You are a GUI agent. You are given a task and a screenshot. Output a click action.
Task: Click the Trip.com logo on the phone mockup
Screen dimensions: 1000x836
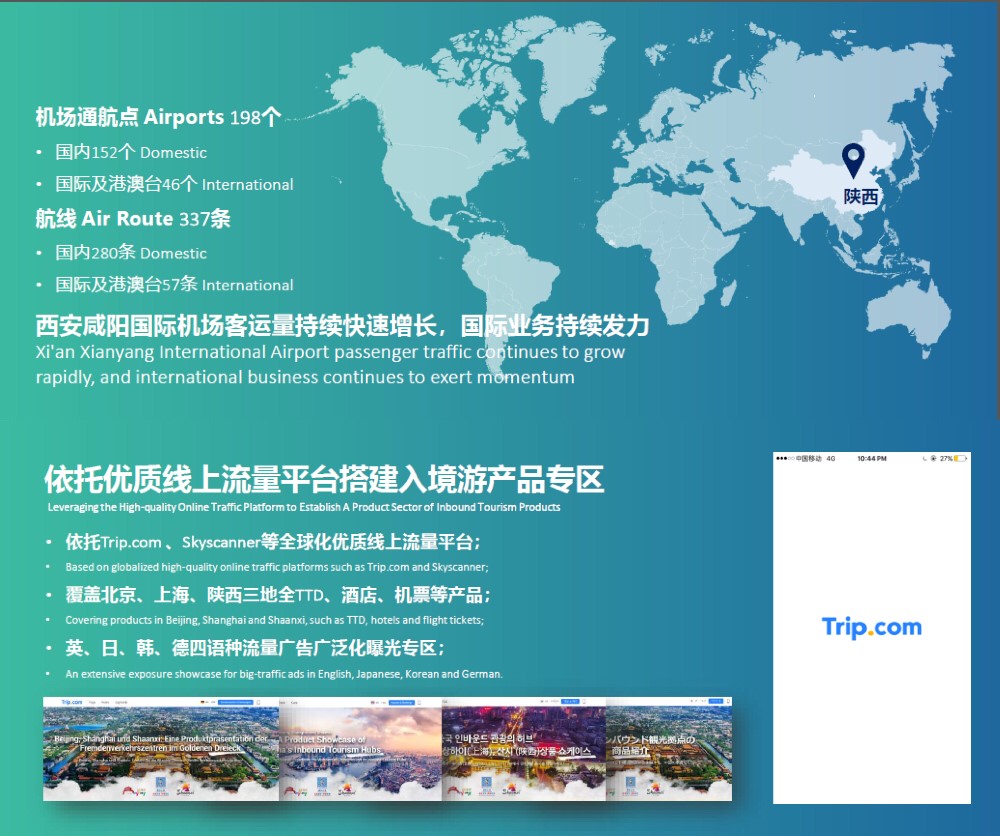[x=870, y=627]
